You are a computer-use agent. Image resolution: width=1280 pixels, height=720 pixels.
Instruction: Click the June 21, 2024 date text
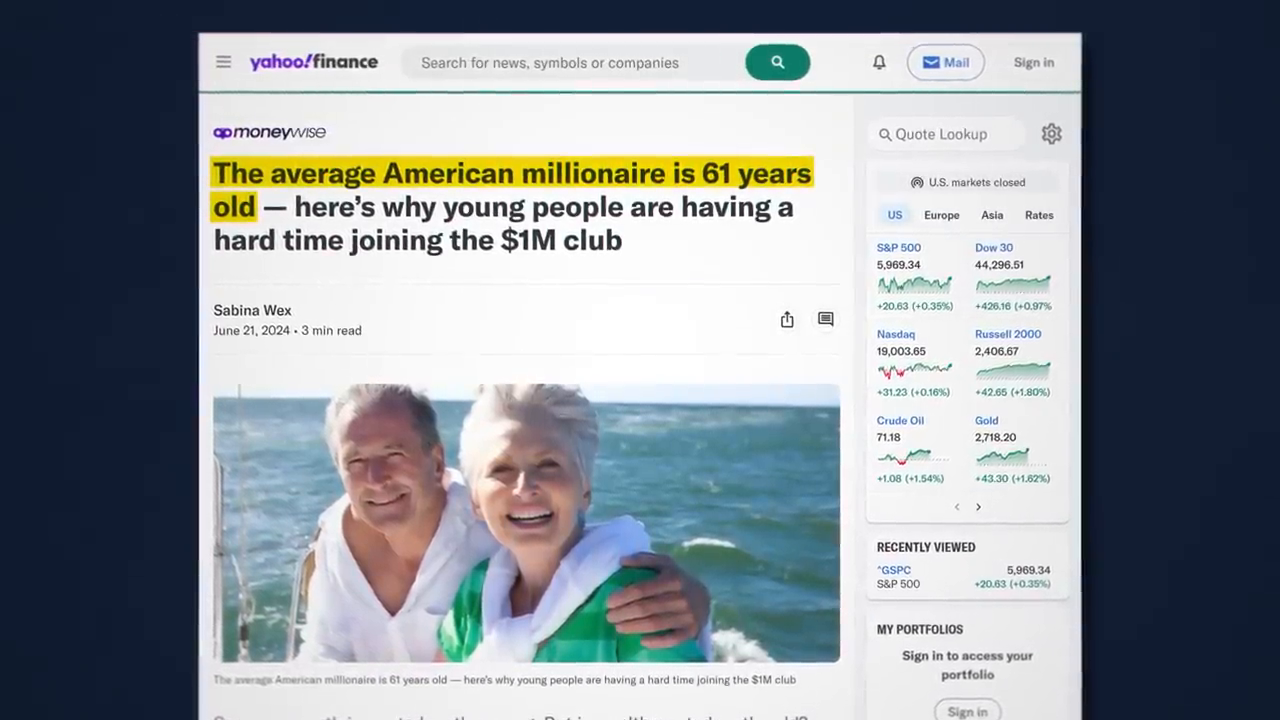[x=251, y=330]
